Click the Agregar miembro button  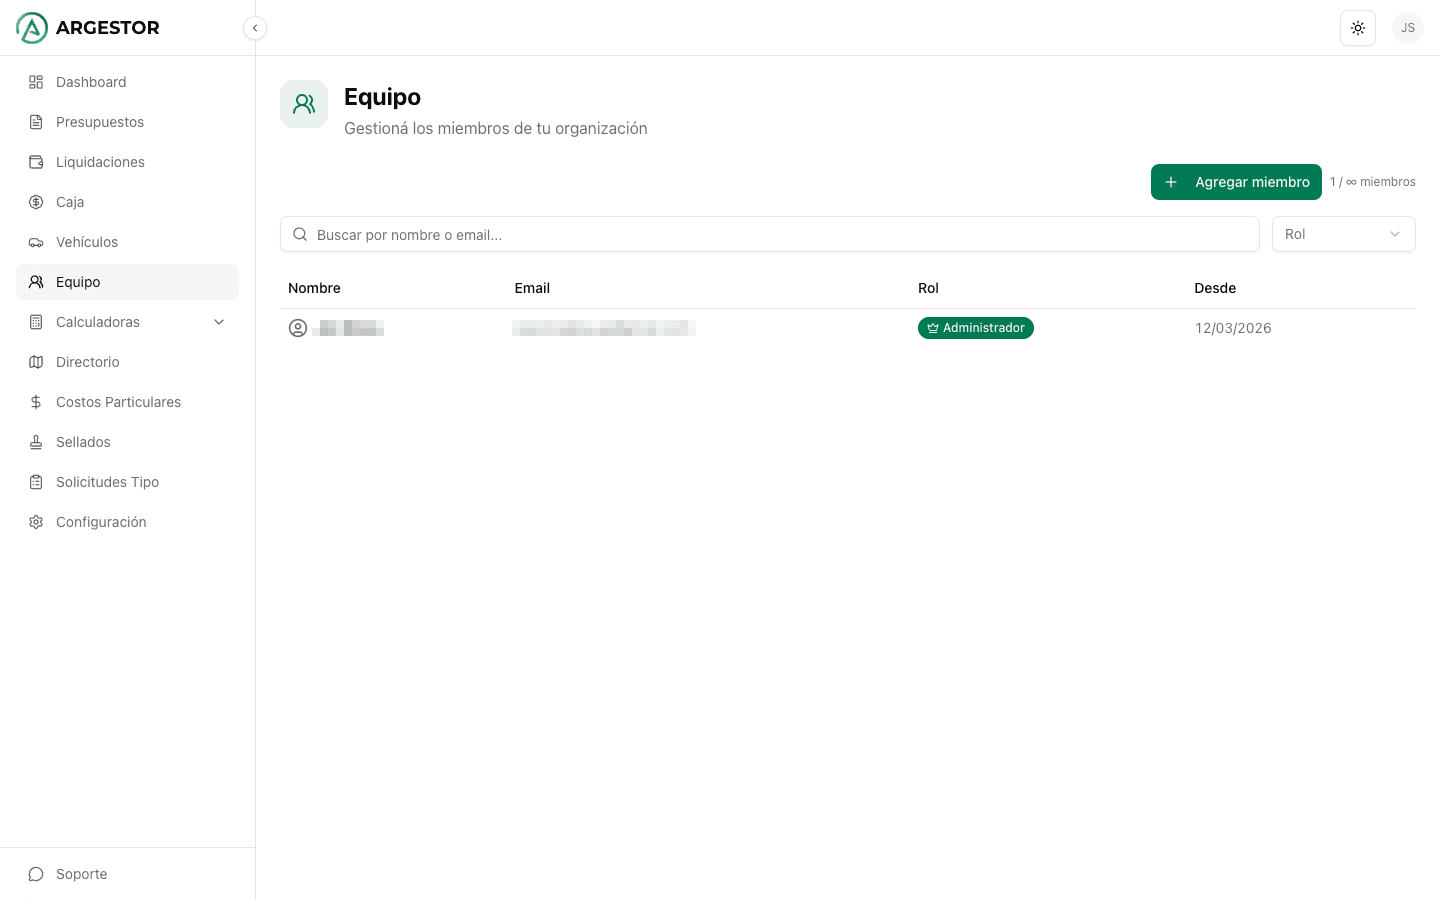pos(1236,181)
